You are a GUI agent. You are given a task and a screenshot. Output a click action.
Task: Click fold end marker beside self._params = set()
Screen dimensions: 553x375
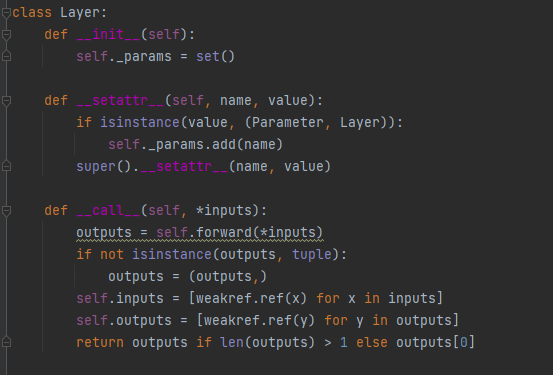(6, 56)
